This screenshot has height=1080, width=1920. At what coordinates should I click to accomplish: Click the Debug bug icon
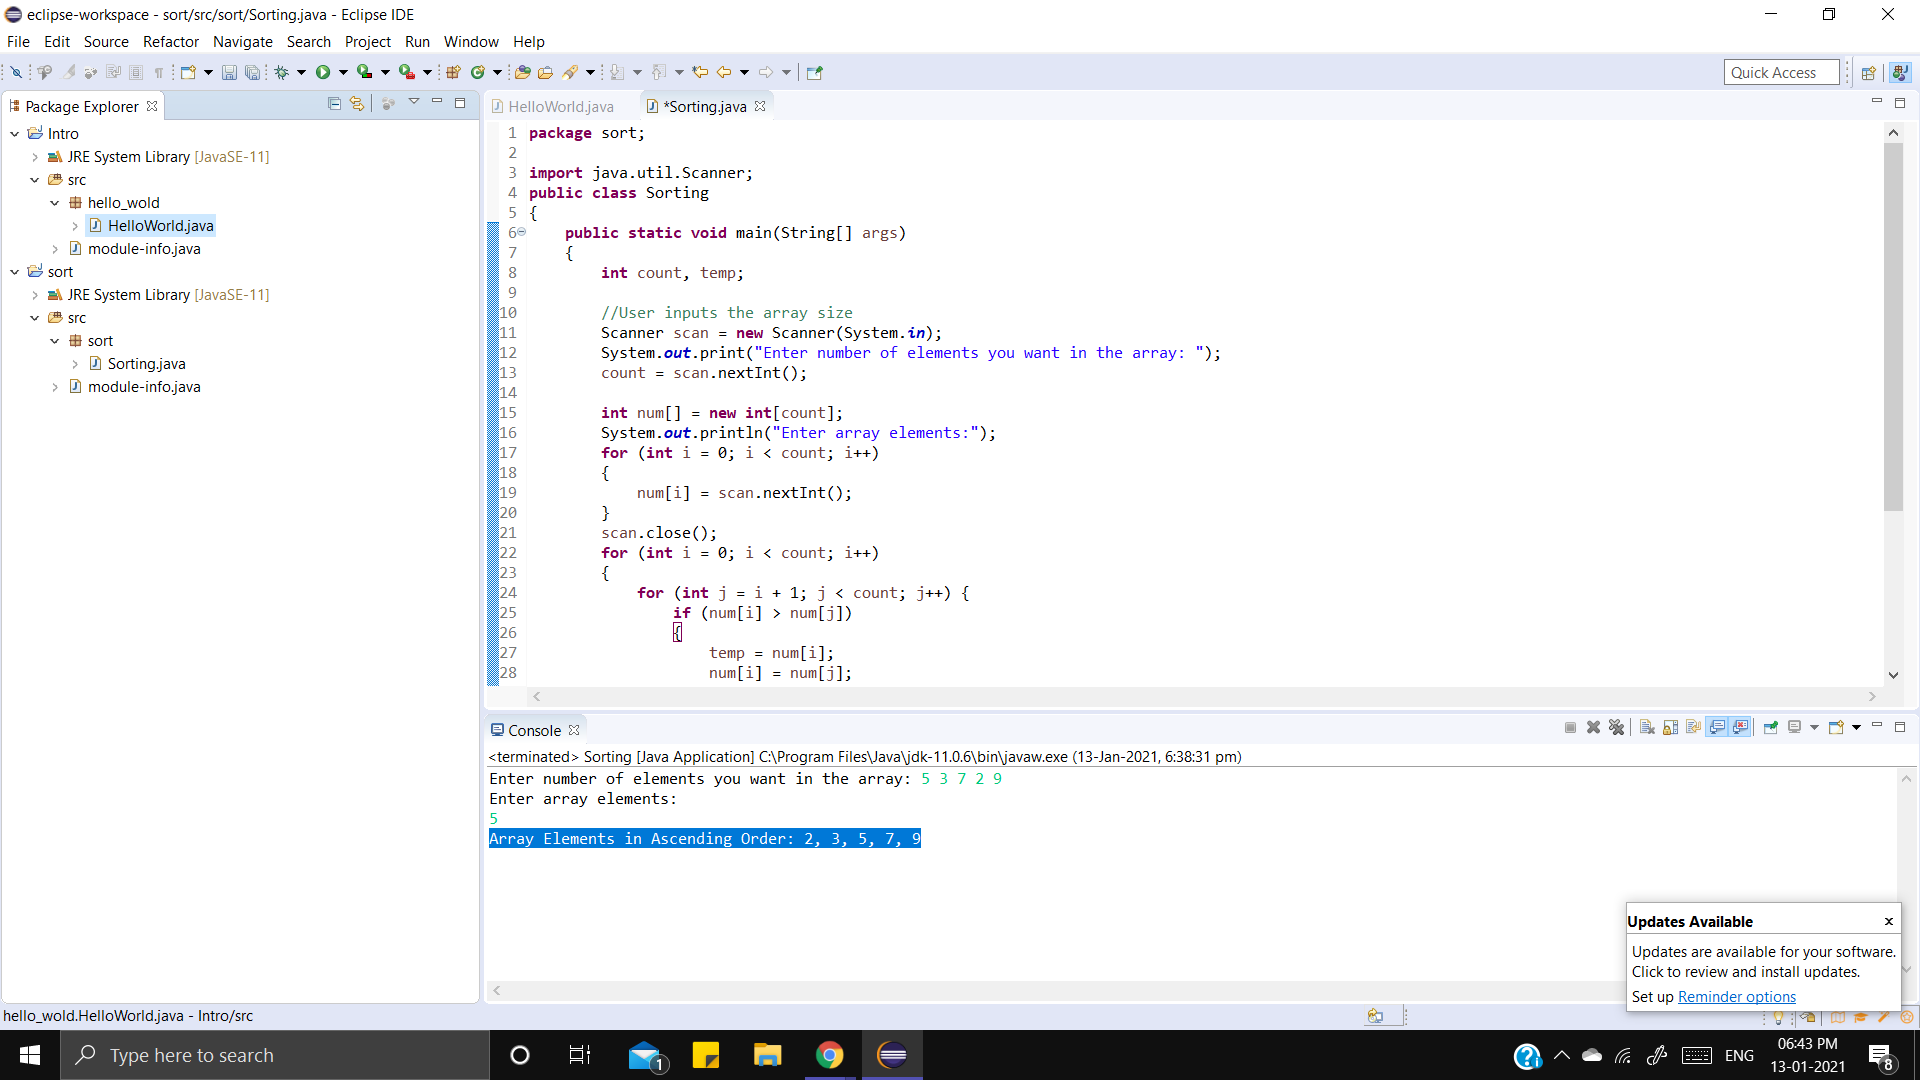(x=282, y=72)
